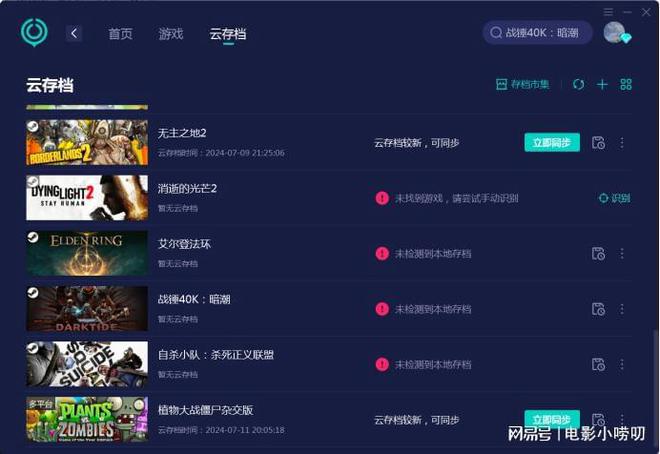The image size is (660, 454).
Task: Expand more options for 艾尔登法环
Action: [622, 254]
